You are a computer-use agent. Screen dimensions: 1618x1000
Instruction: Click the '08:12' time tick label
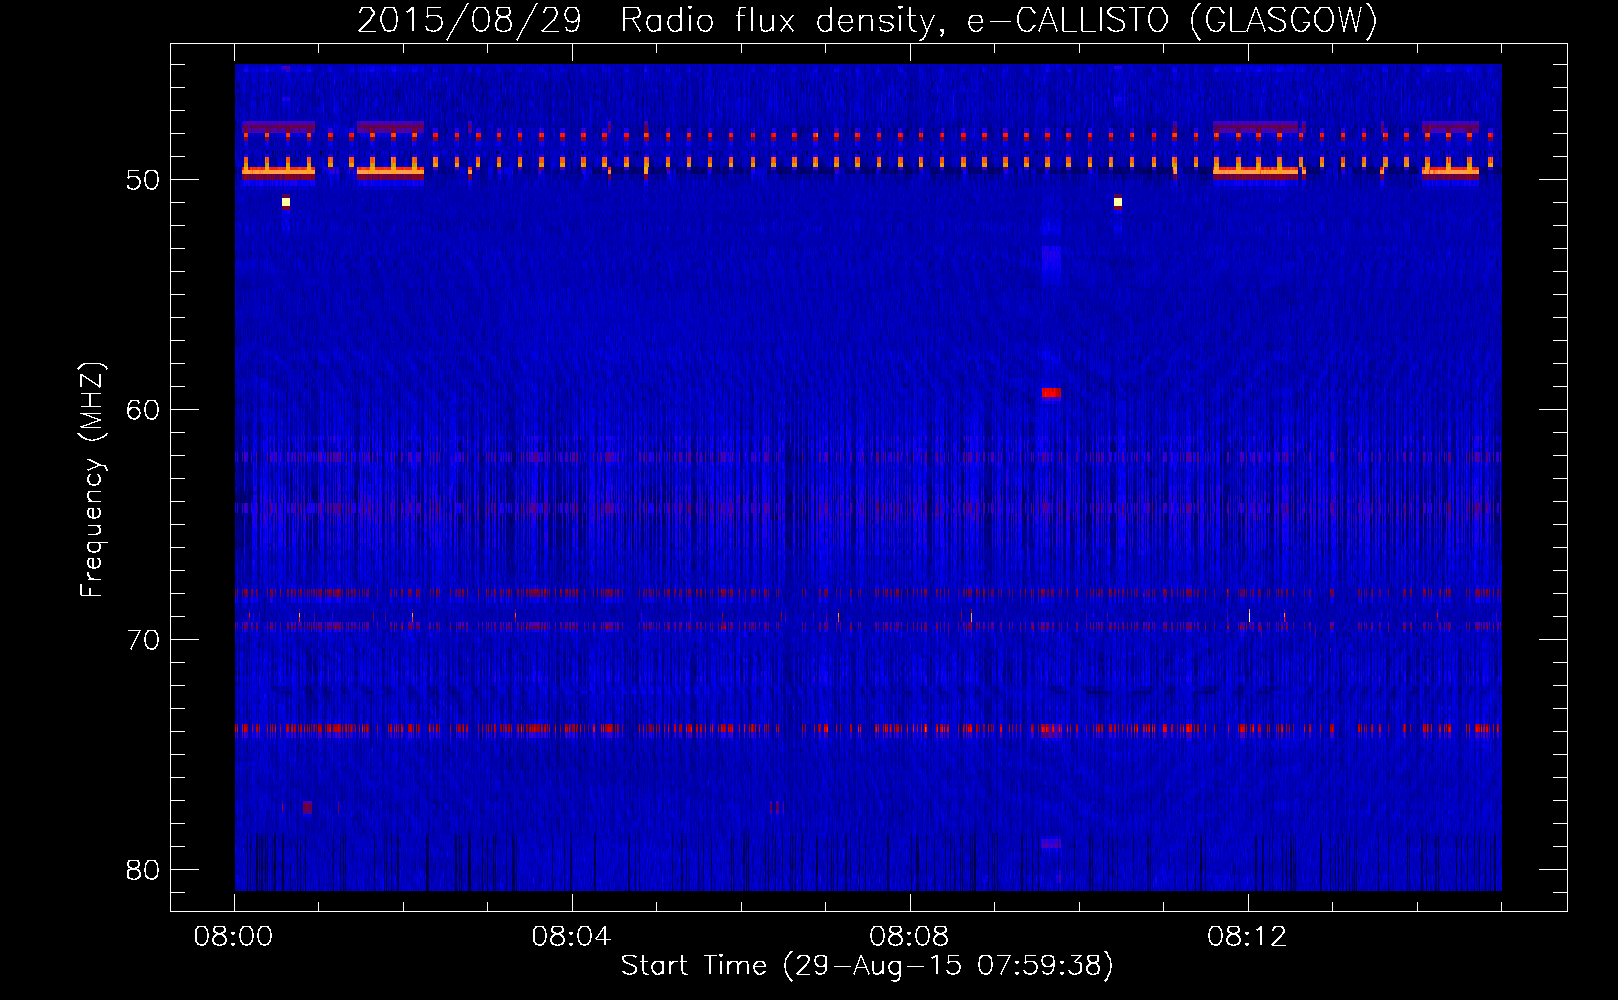point(1247,937)
